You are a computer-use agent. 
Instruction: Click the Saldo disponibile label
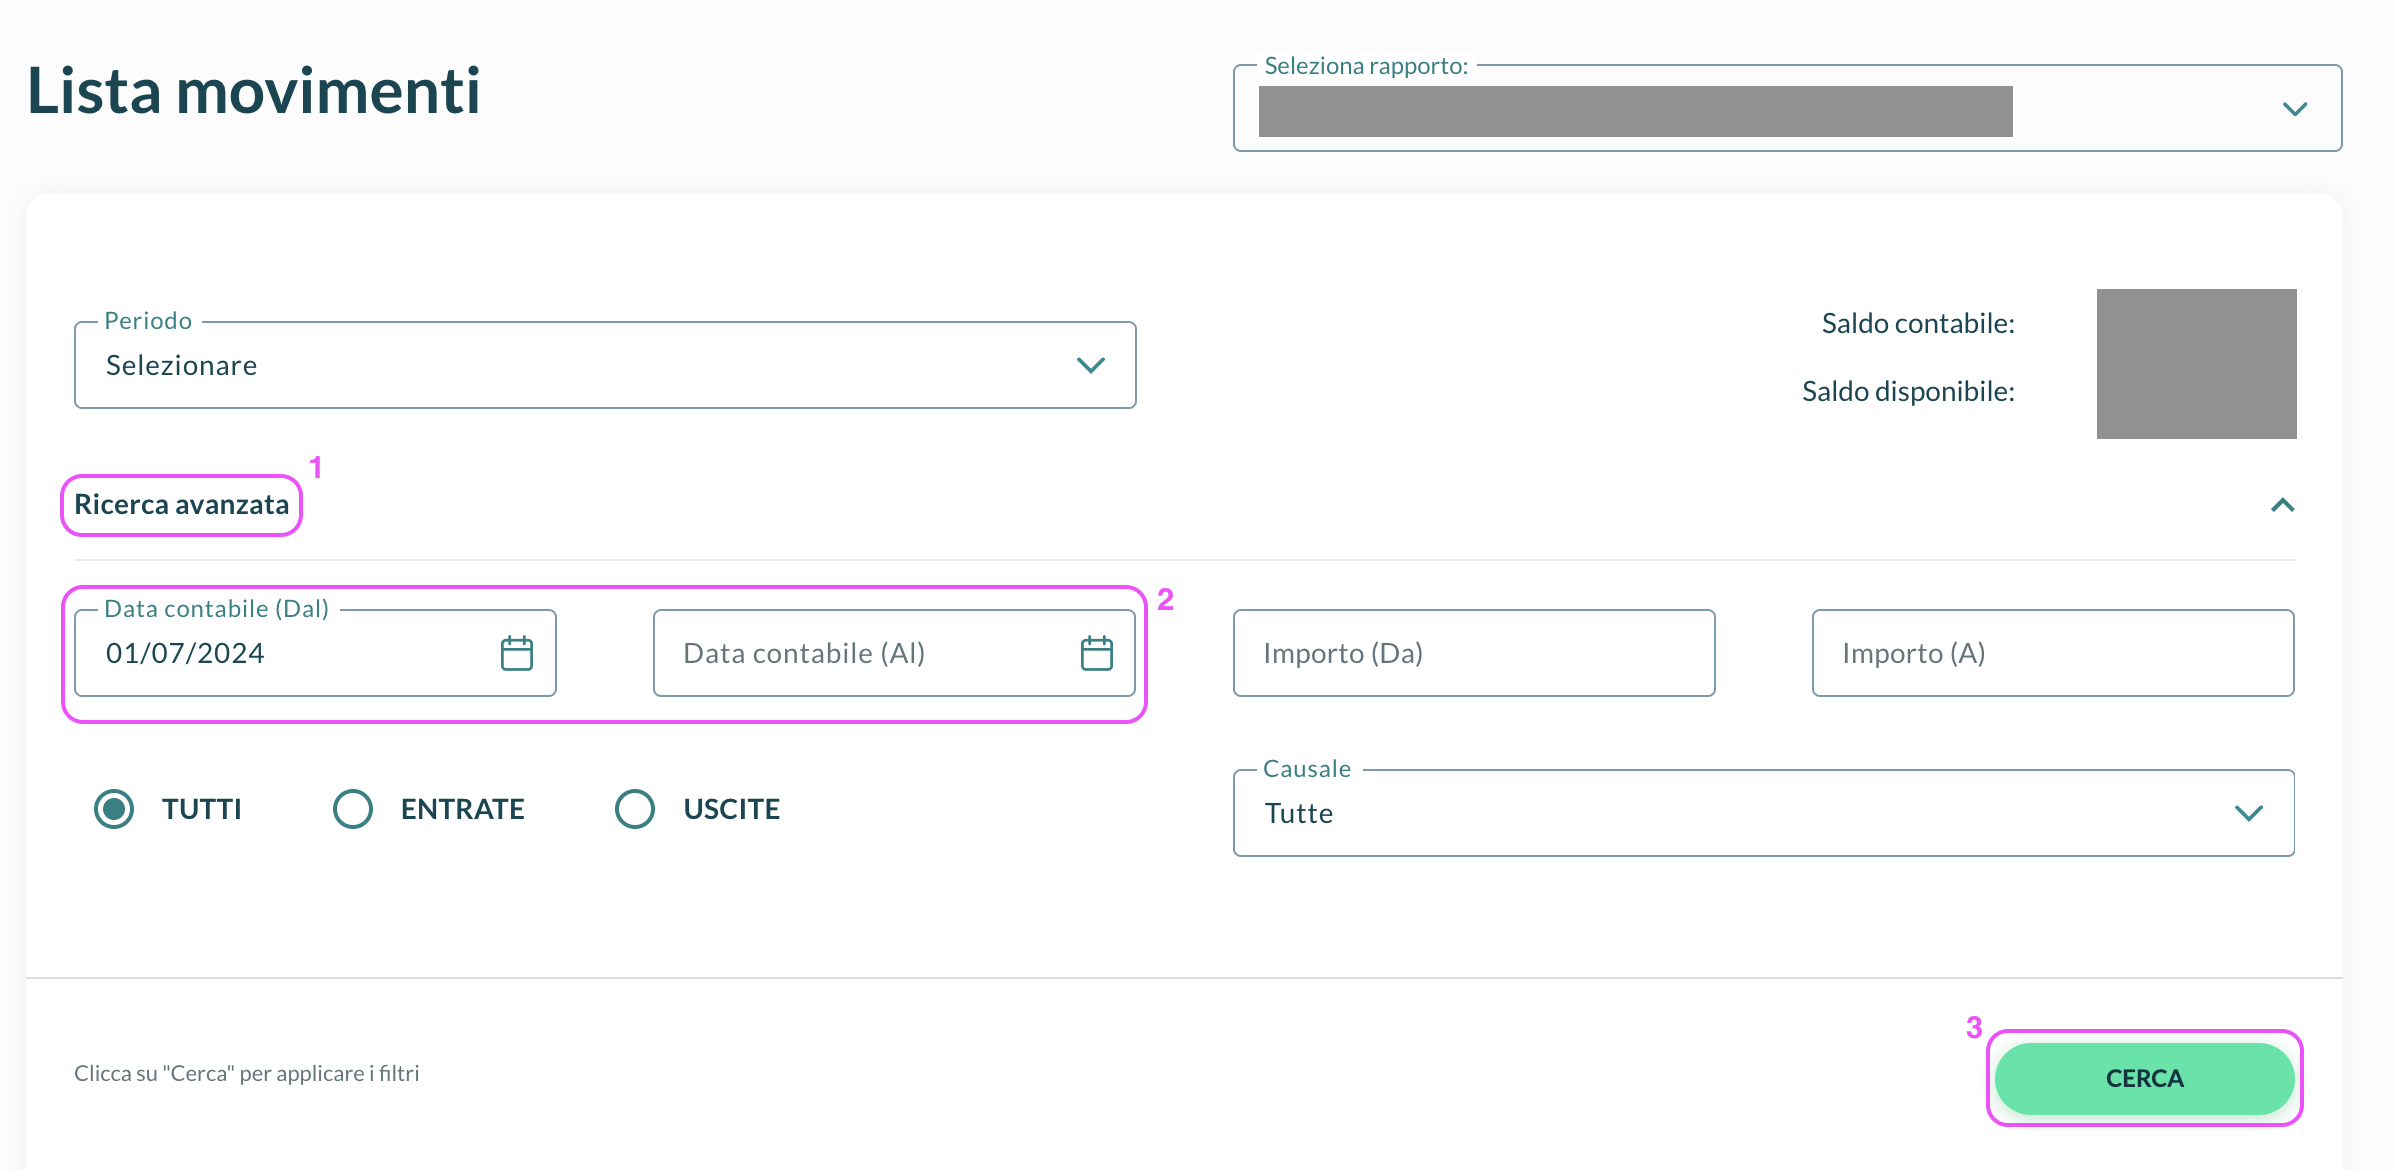click(x=1908, y=392)
